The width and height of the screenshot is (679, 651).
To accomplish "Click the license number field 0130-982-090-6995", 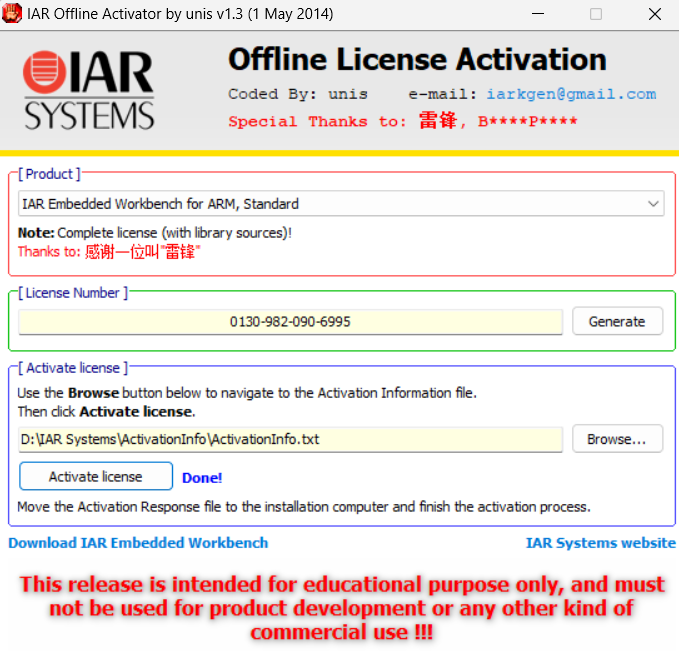I will click(x=290, y=322).
